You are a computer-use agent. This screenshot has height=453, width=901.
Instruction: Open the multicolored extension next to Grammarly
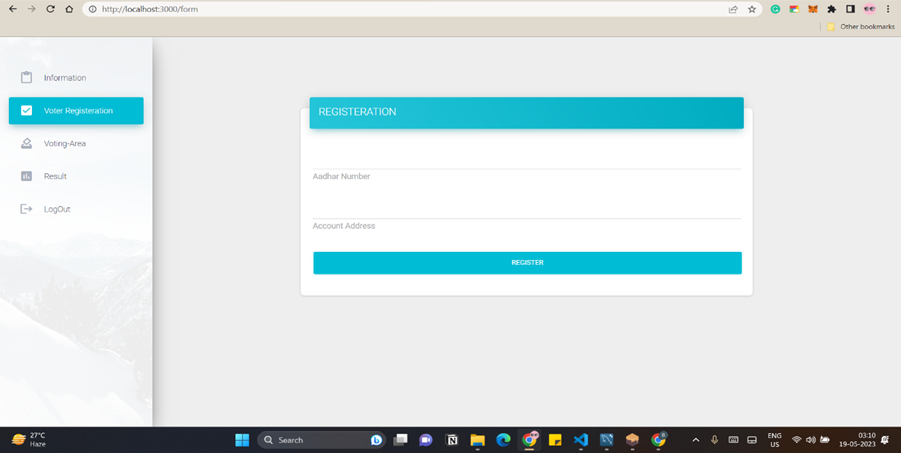[x=794, y=9]
